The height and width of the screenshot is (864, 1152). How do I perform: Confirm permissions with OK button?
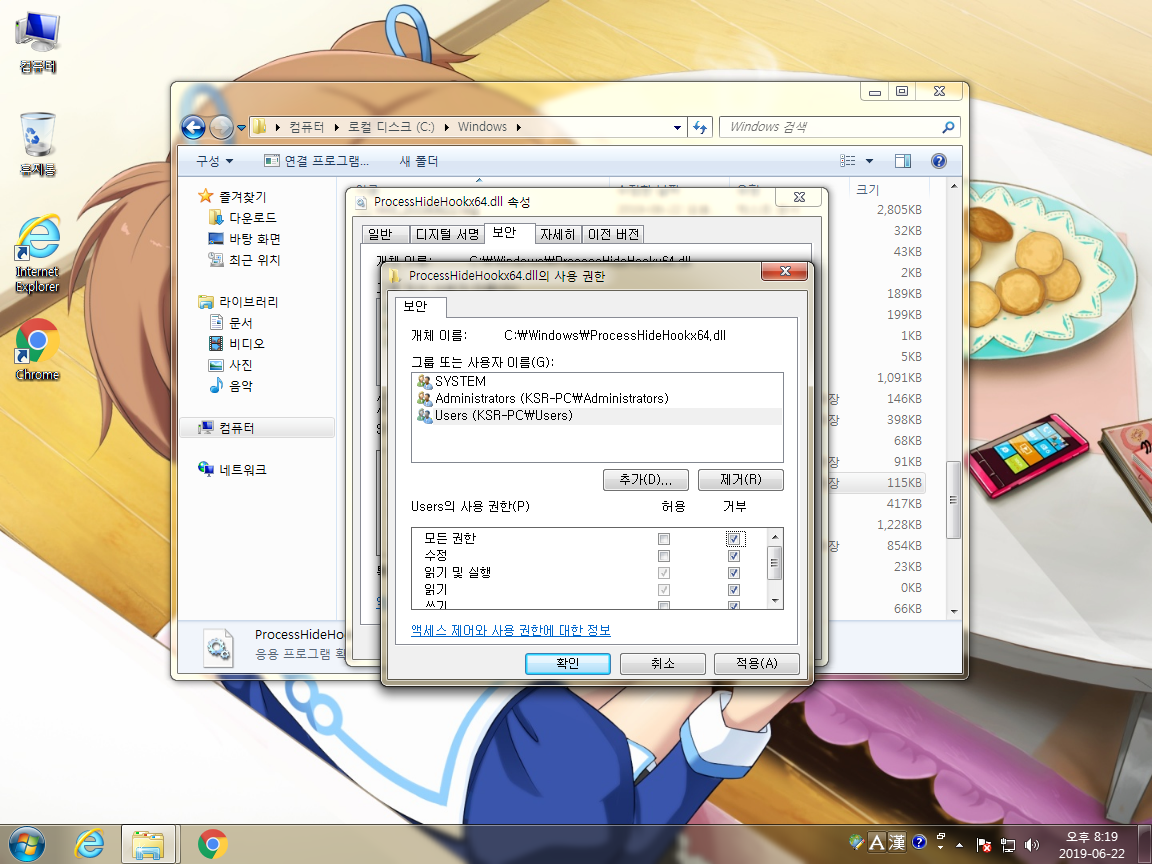[x=568, y=663]
